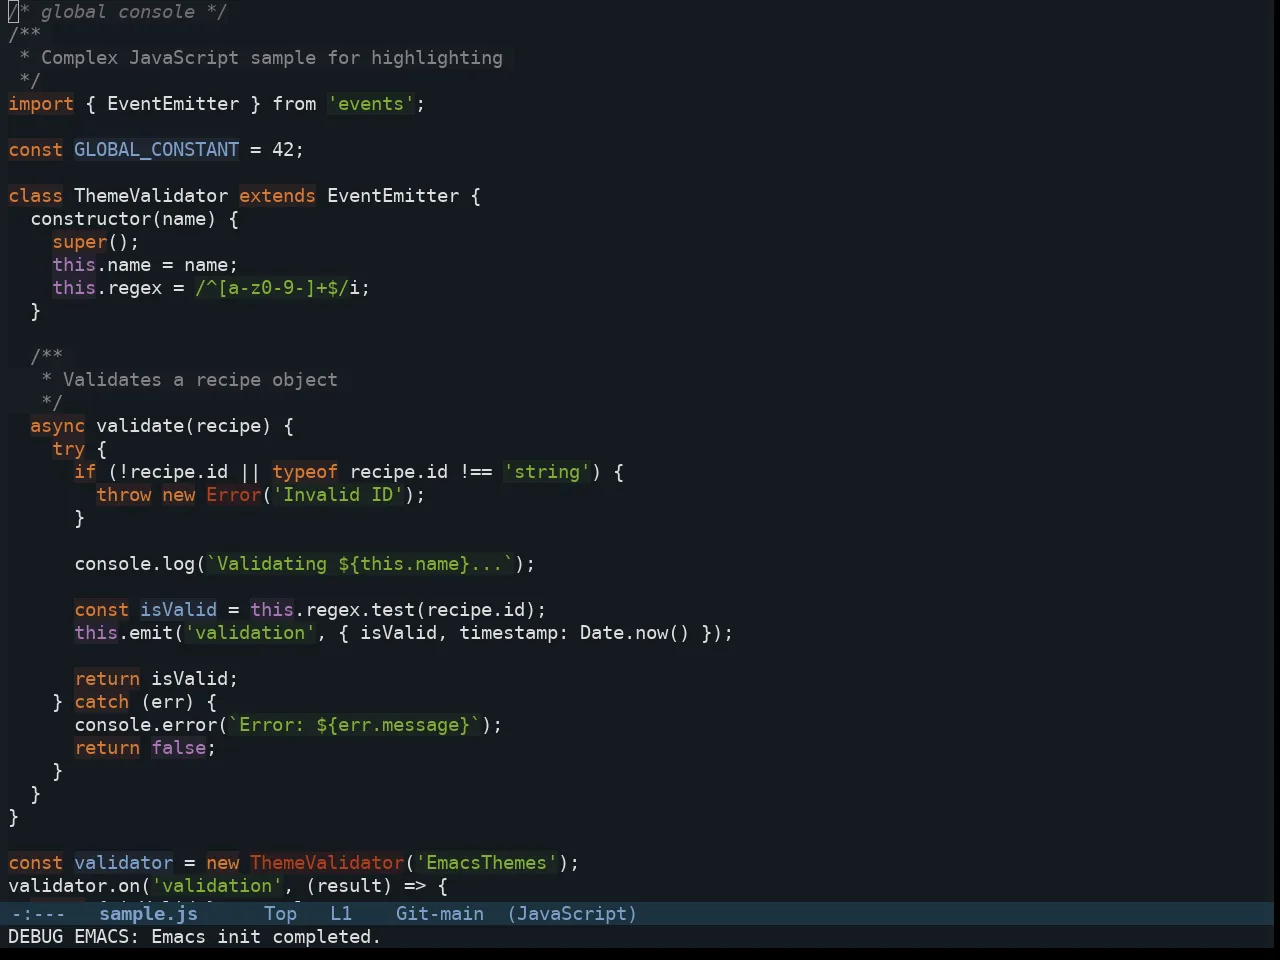This screenshot has height=960, width=1280.
Task: Click this.name assignment line
Action: pyautogui.click(x=145, y=265)
